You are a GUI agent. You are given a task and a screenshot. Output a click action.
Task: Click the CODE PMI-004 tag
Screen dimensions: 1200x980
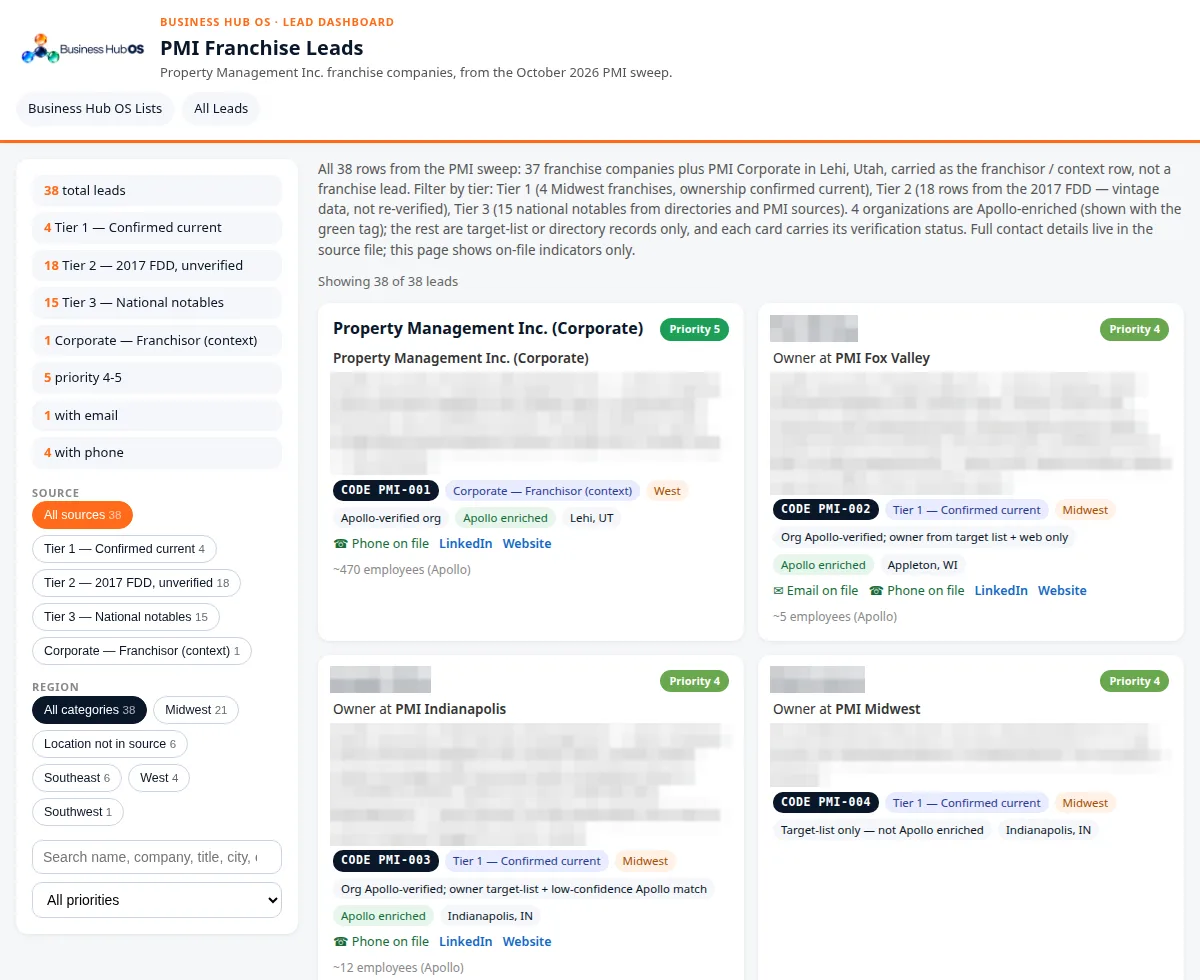click(x=826, y=803)
